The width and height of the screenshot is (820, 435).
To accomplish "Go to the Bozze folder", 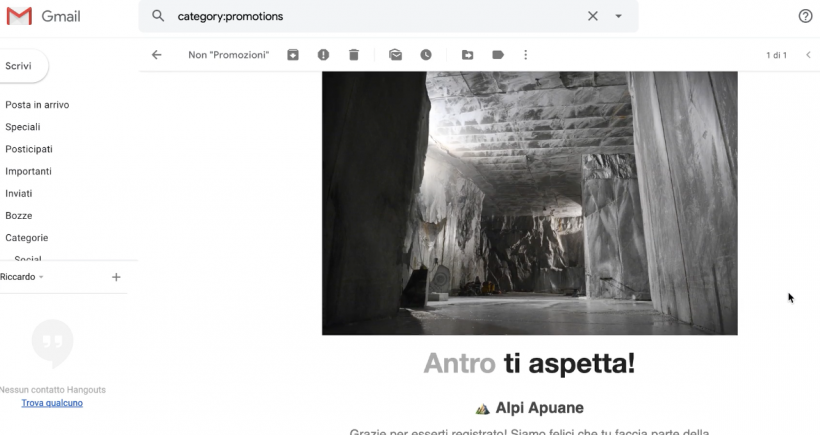I will click(19, 216).
